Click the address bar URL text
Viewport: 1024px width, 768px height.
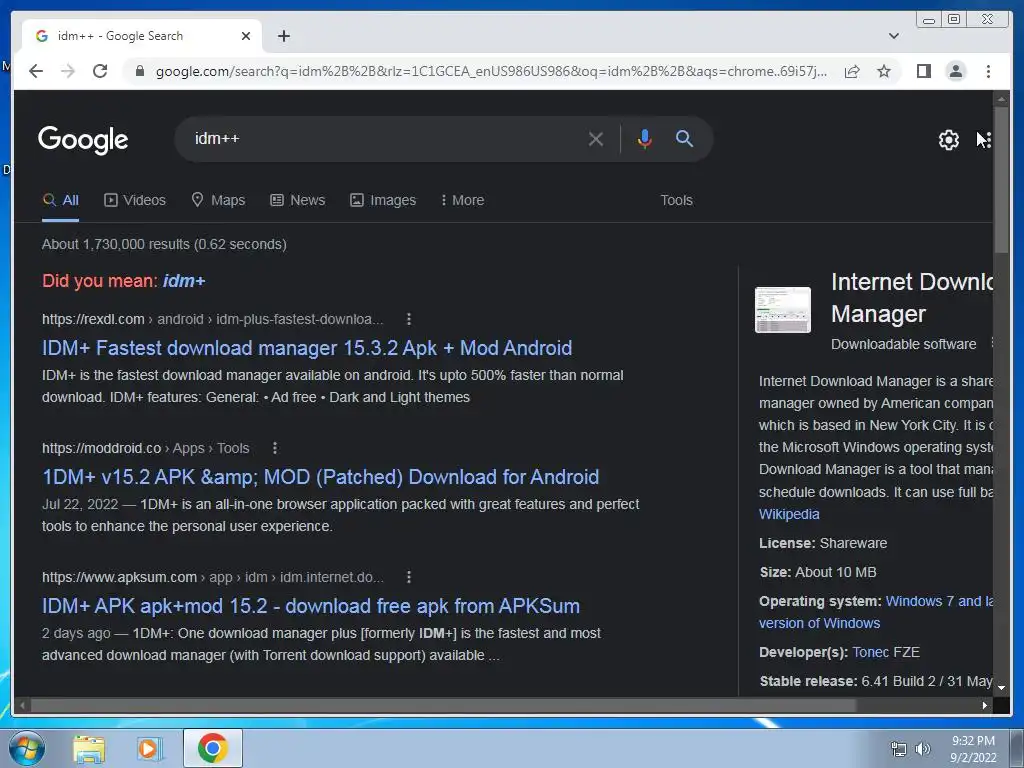(491, 71)
